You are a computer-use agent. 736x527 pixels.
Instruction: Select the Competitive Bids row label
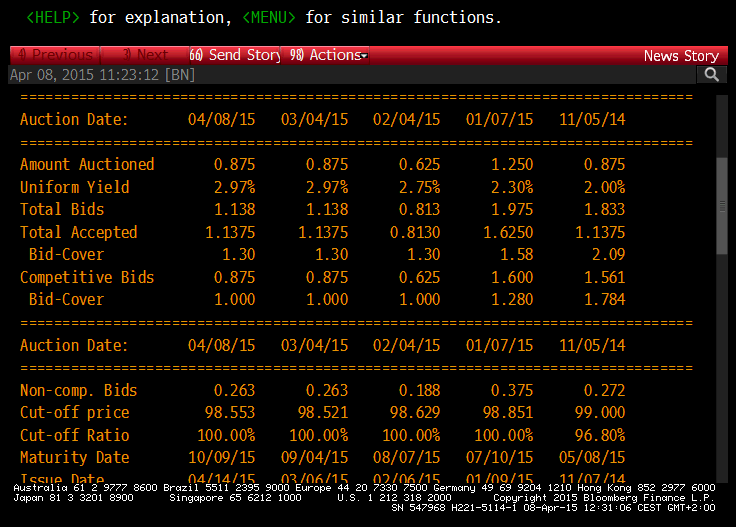coord(87,277)
